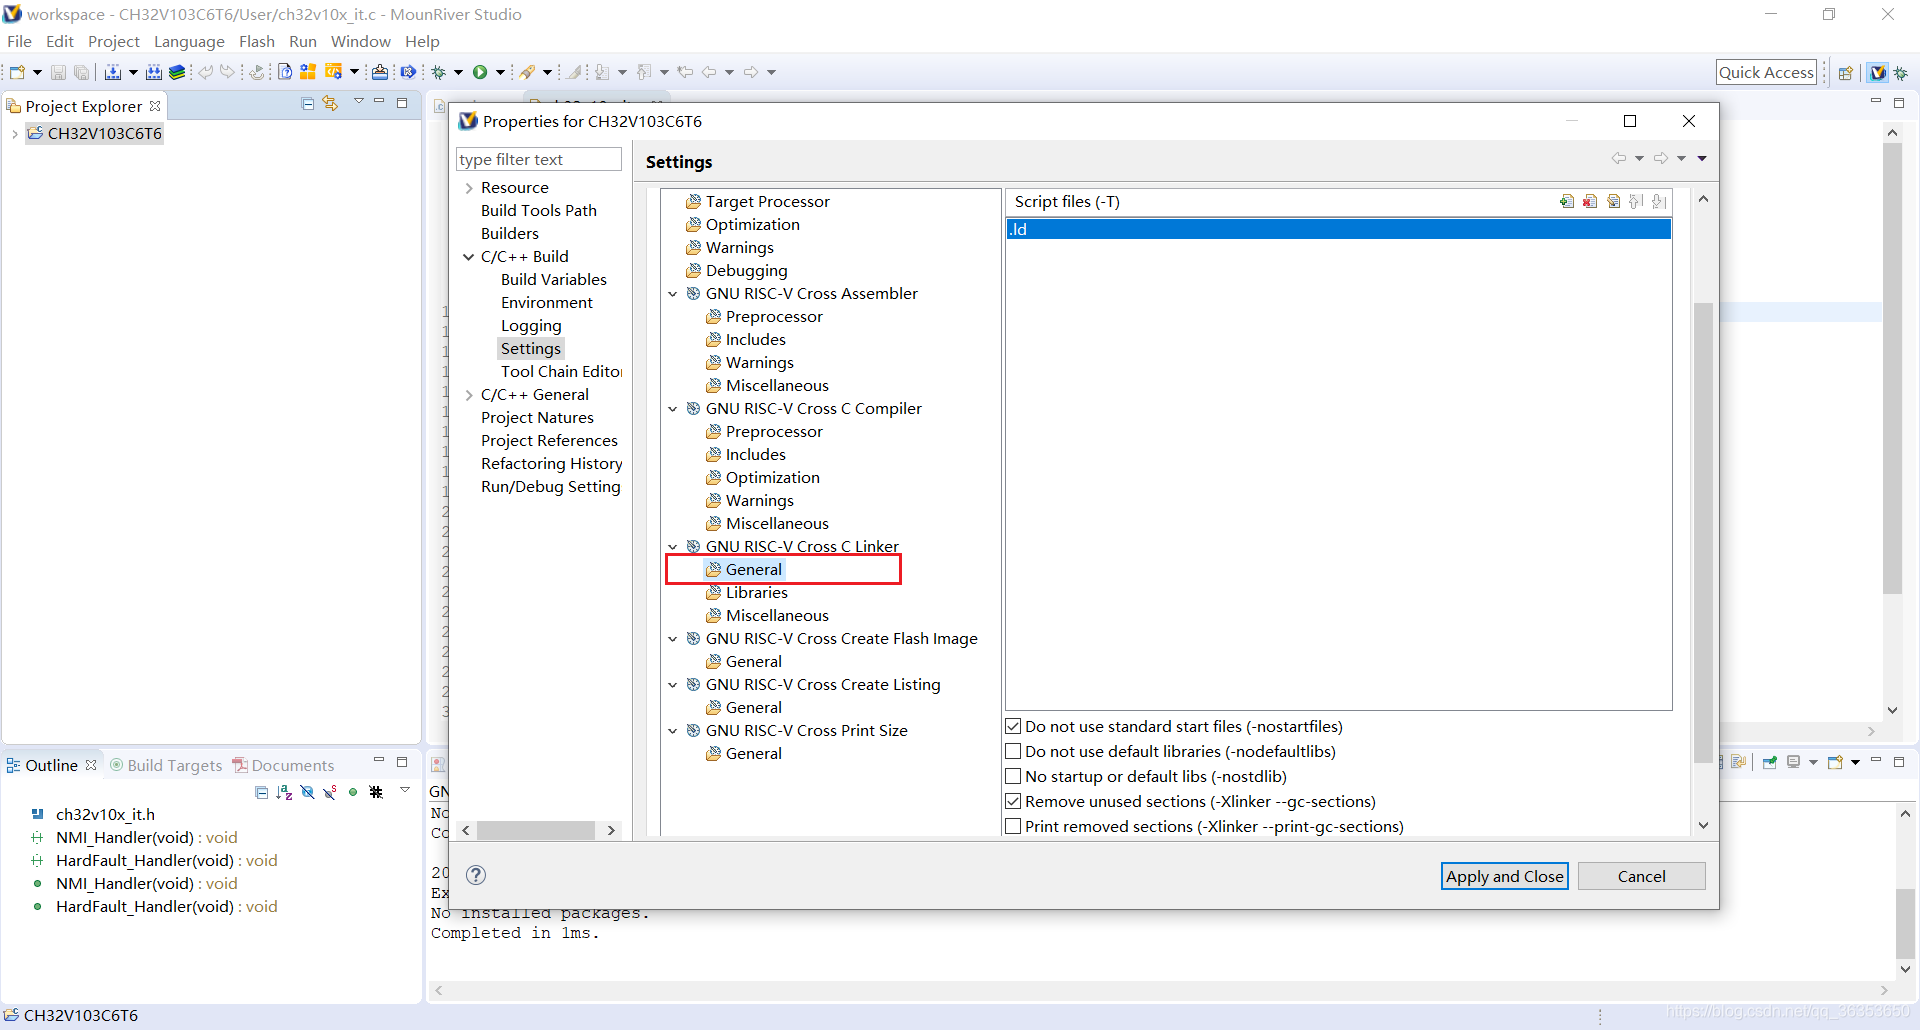Image resolution: width=1920 pixels, height=1030 pixels.
Task: Open the Settings view menu dropdown arrow
Action: 1702,158
